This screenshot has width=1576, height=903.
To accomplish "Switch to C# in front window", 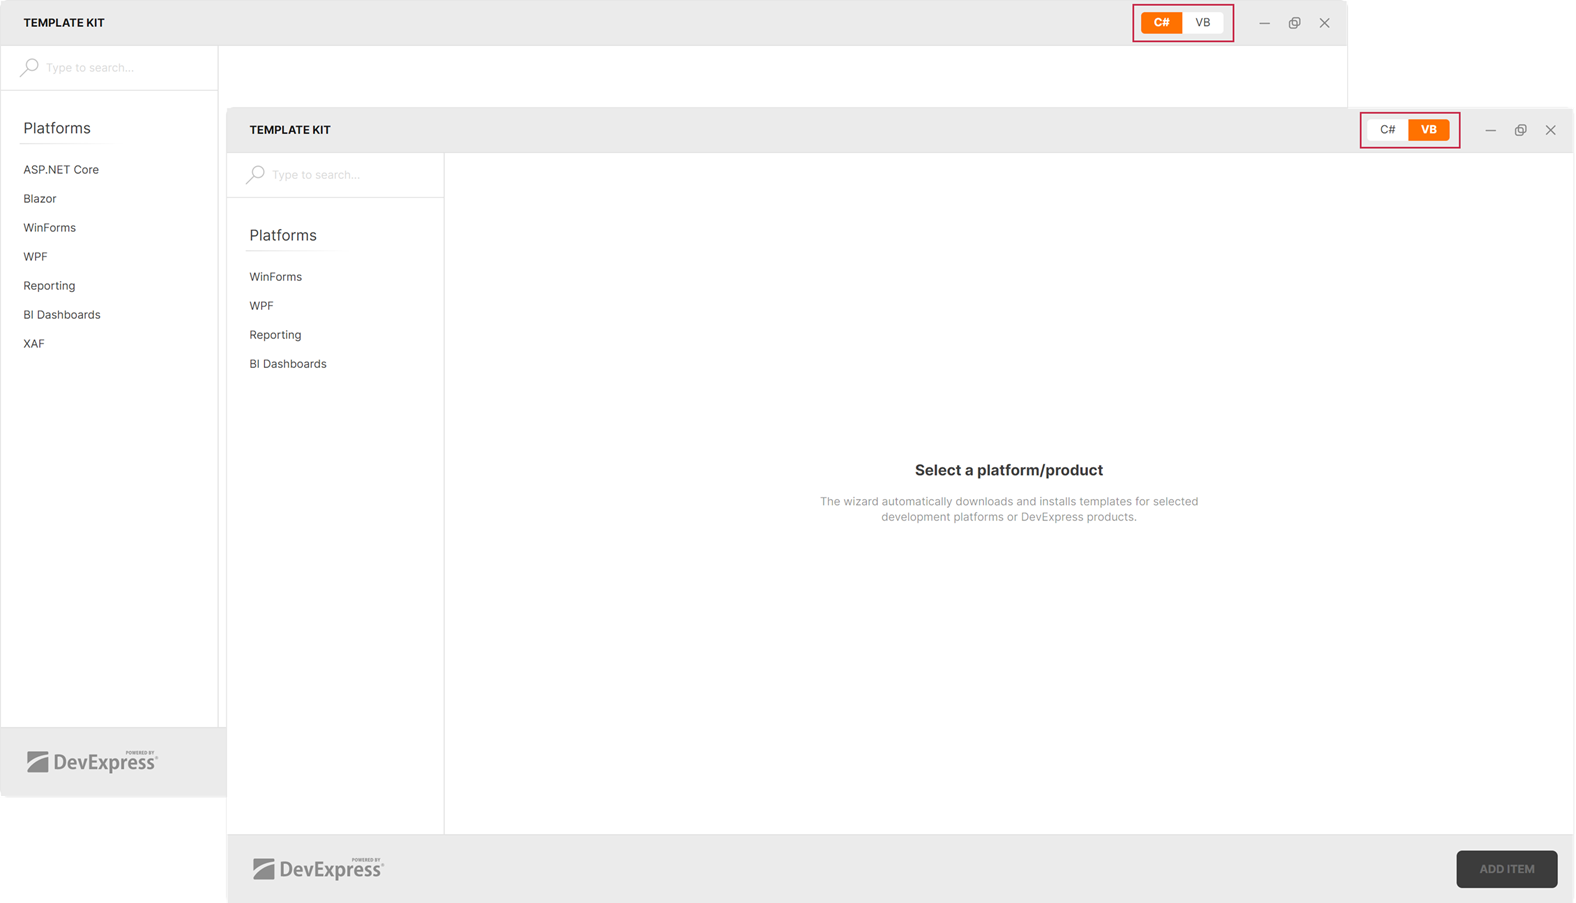I will (x=1388, y=129).
